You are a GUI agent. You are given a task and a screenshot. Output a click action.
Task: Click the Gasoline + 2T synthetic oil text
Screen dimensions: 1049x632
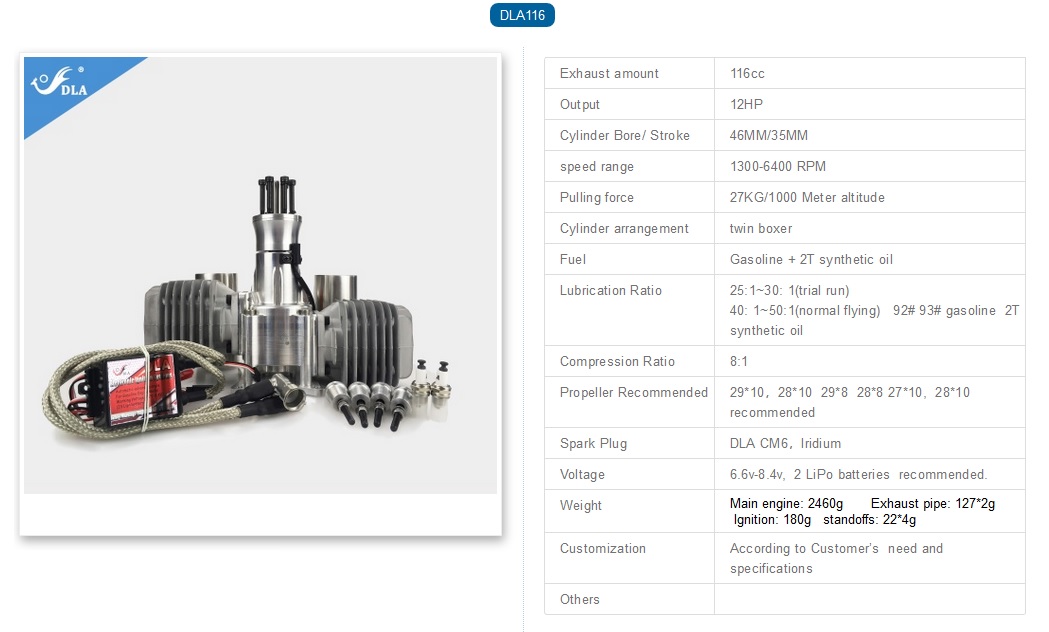coord(811,260)
